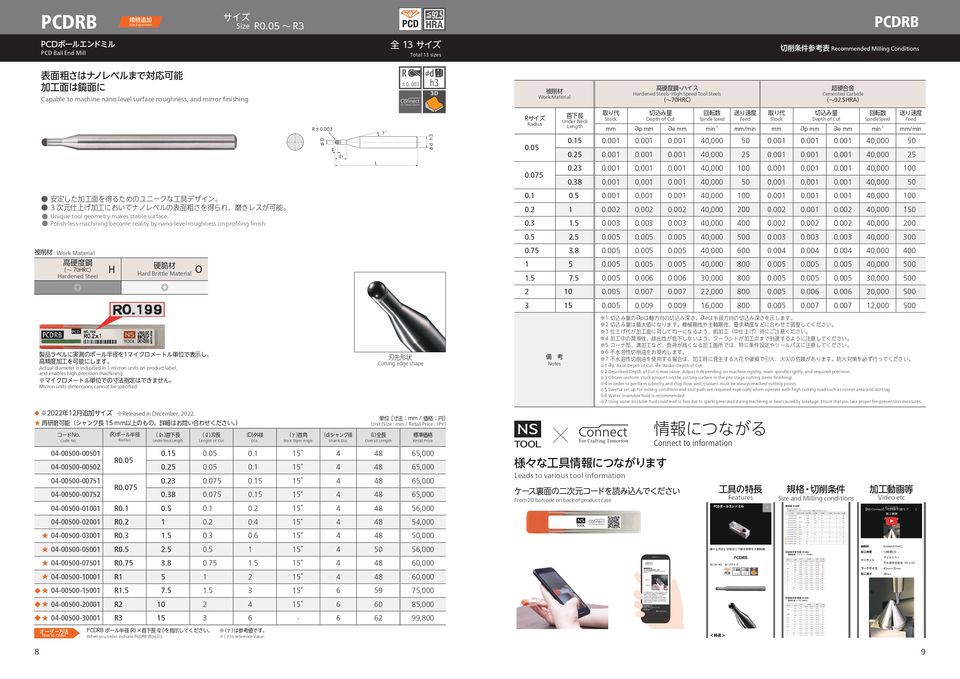Click the PCD diamond material icon
This screenshot has height=679, width=960.
pos(410,19)
